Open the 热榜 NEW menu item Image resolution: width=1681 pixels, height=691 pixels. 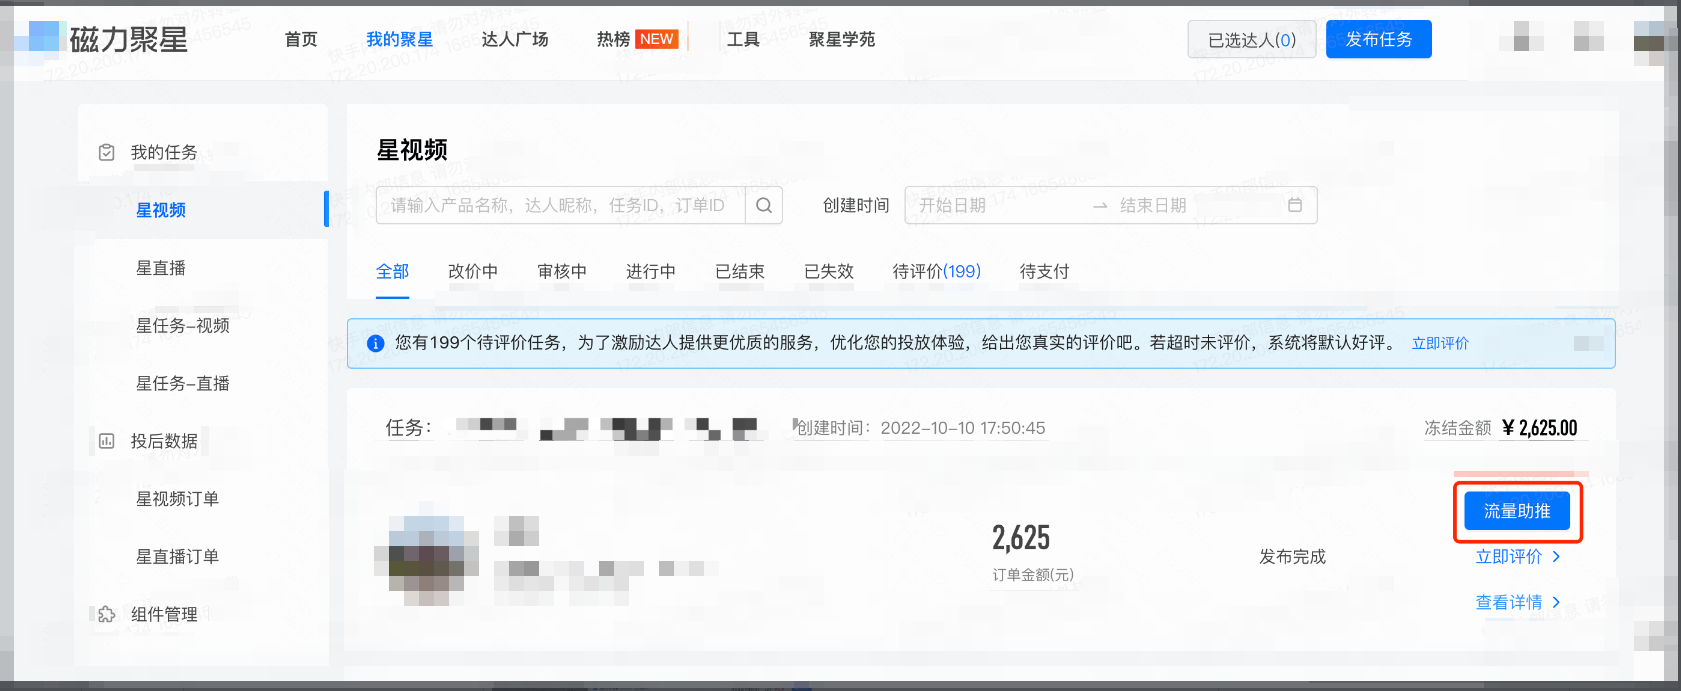636,39
